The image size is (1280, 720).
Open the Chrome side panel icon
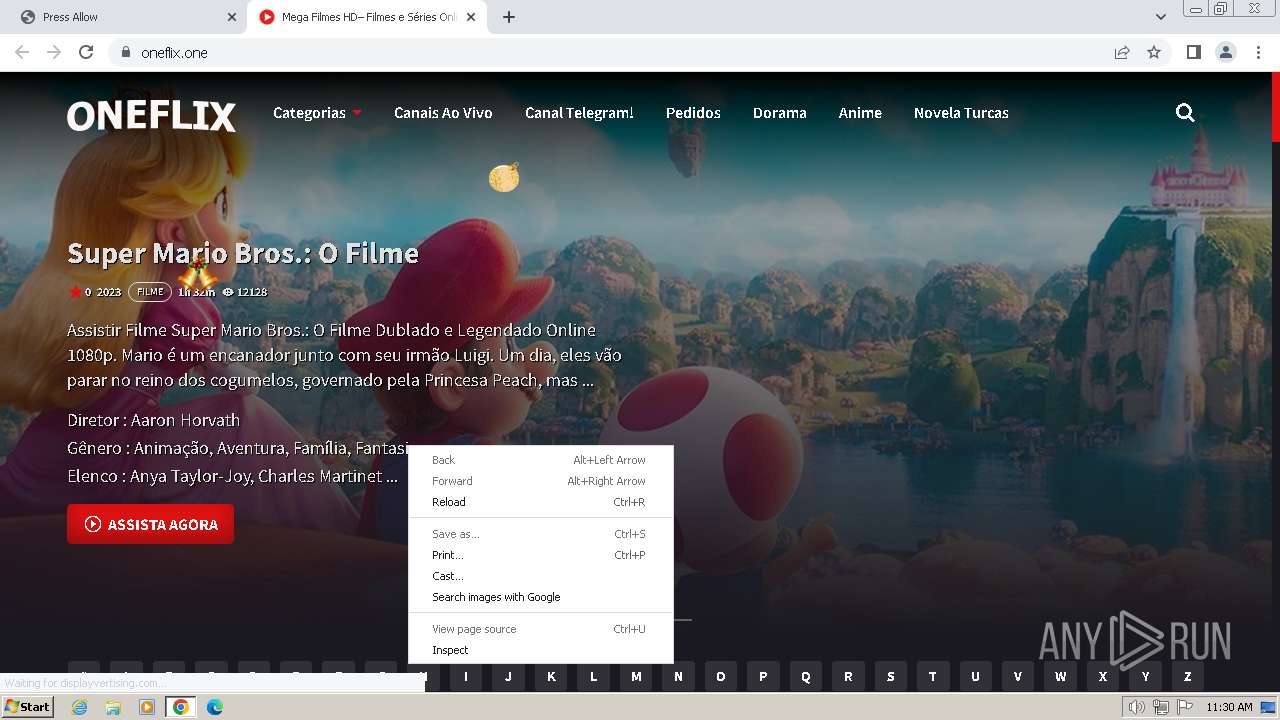[x=1193, y=52]
